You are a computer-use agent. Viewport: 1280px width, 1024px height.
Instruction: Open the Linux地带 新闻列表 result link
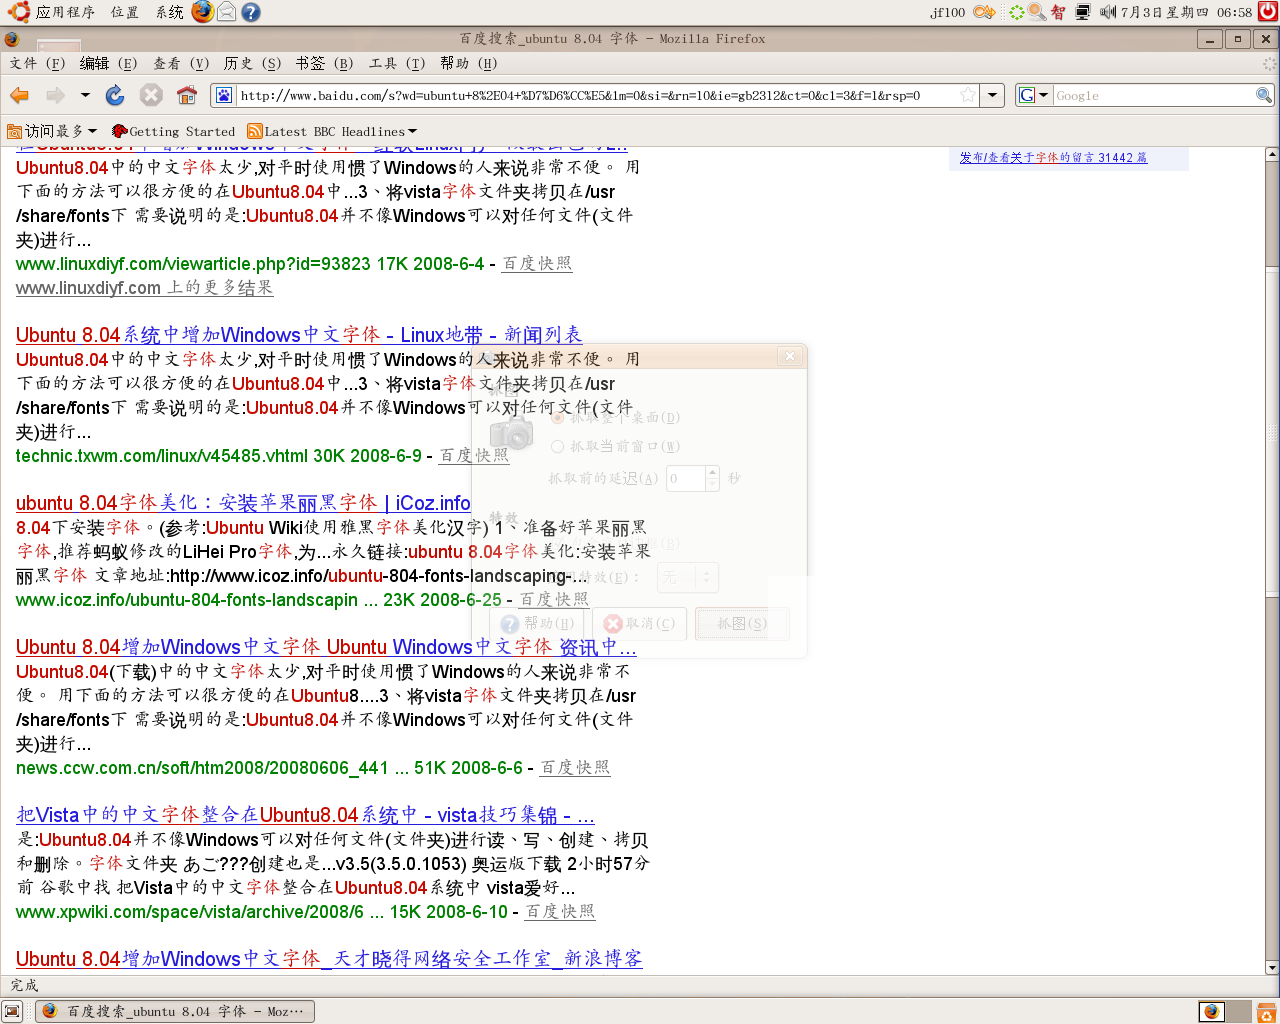click(x=299, y=335)
